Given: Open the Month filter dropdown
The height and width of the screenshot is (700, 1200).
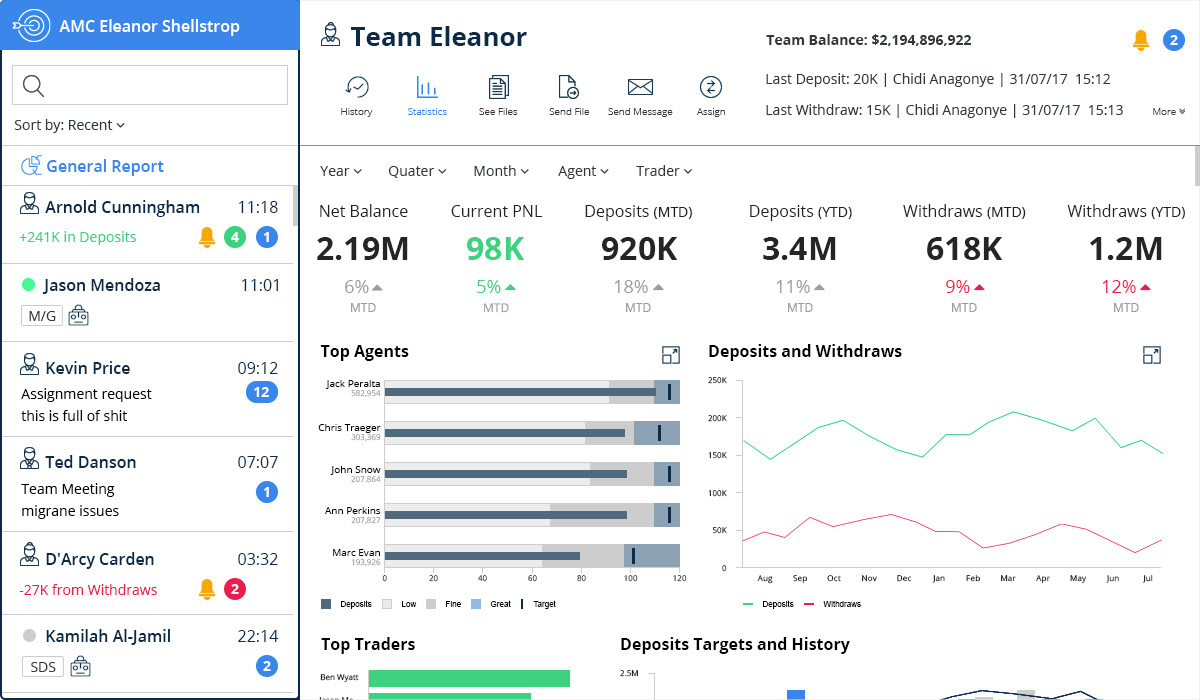Looking at the screenshot, I should [x=501, y=171].
